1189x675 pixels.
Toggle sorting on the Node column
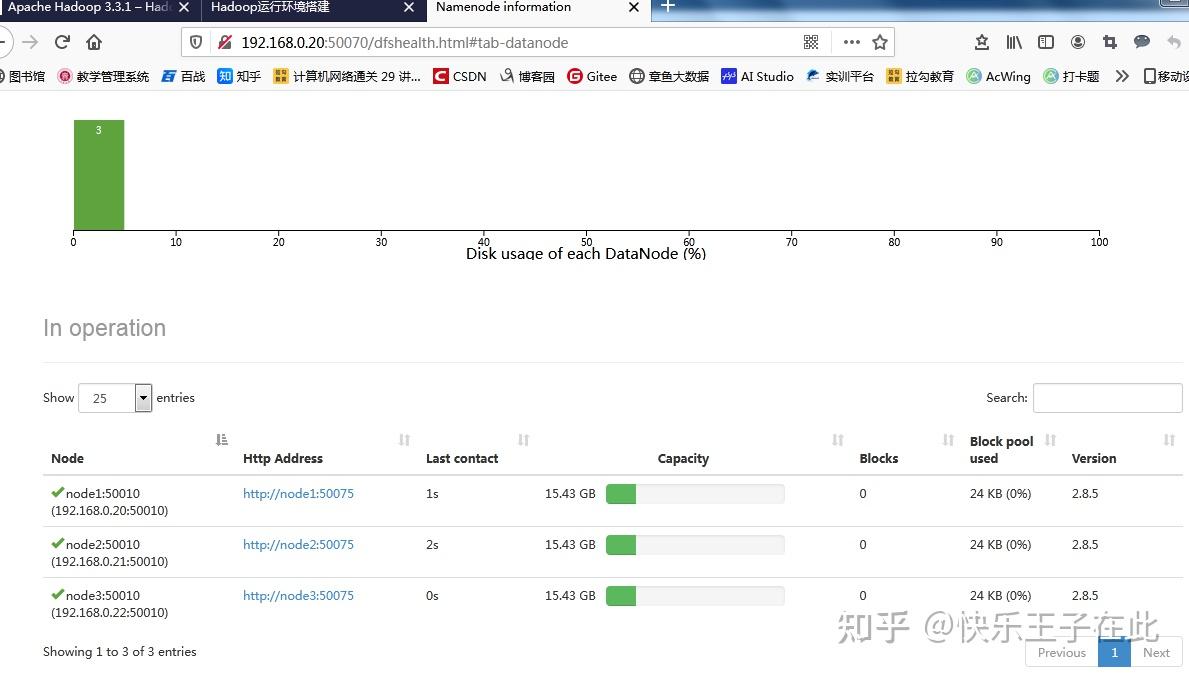67,458
